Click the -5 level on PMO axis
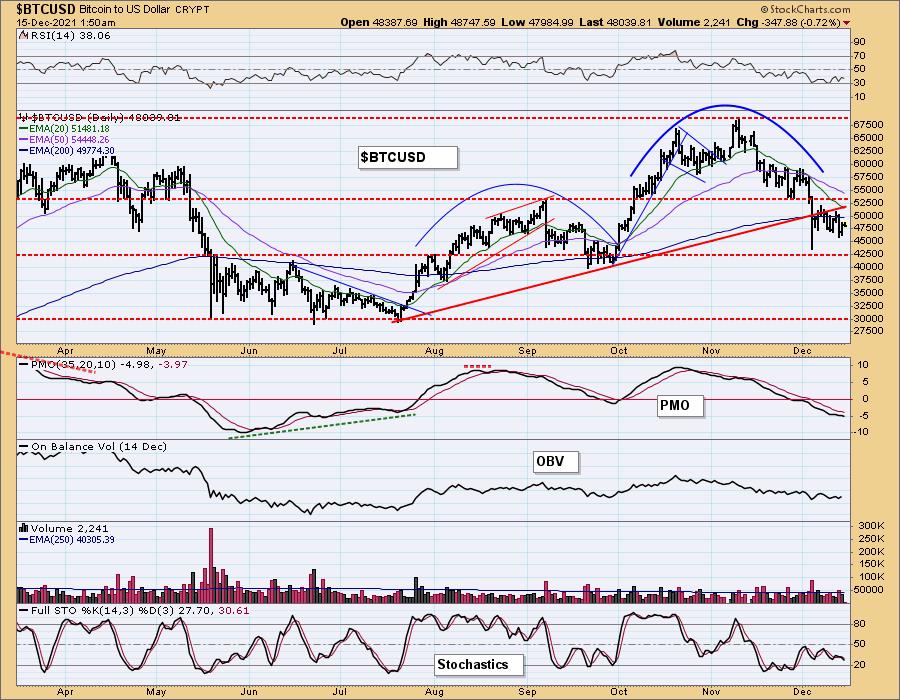Viewport: 900px width, 700px height. click(x=861, y=415)
